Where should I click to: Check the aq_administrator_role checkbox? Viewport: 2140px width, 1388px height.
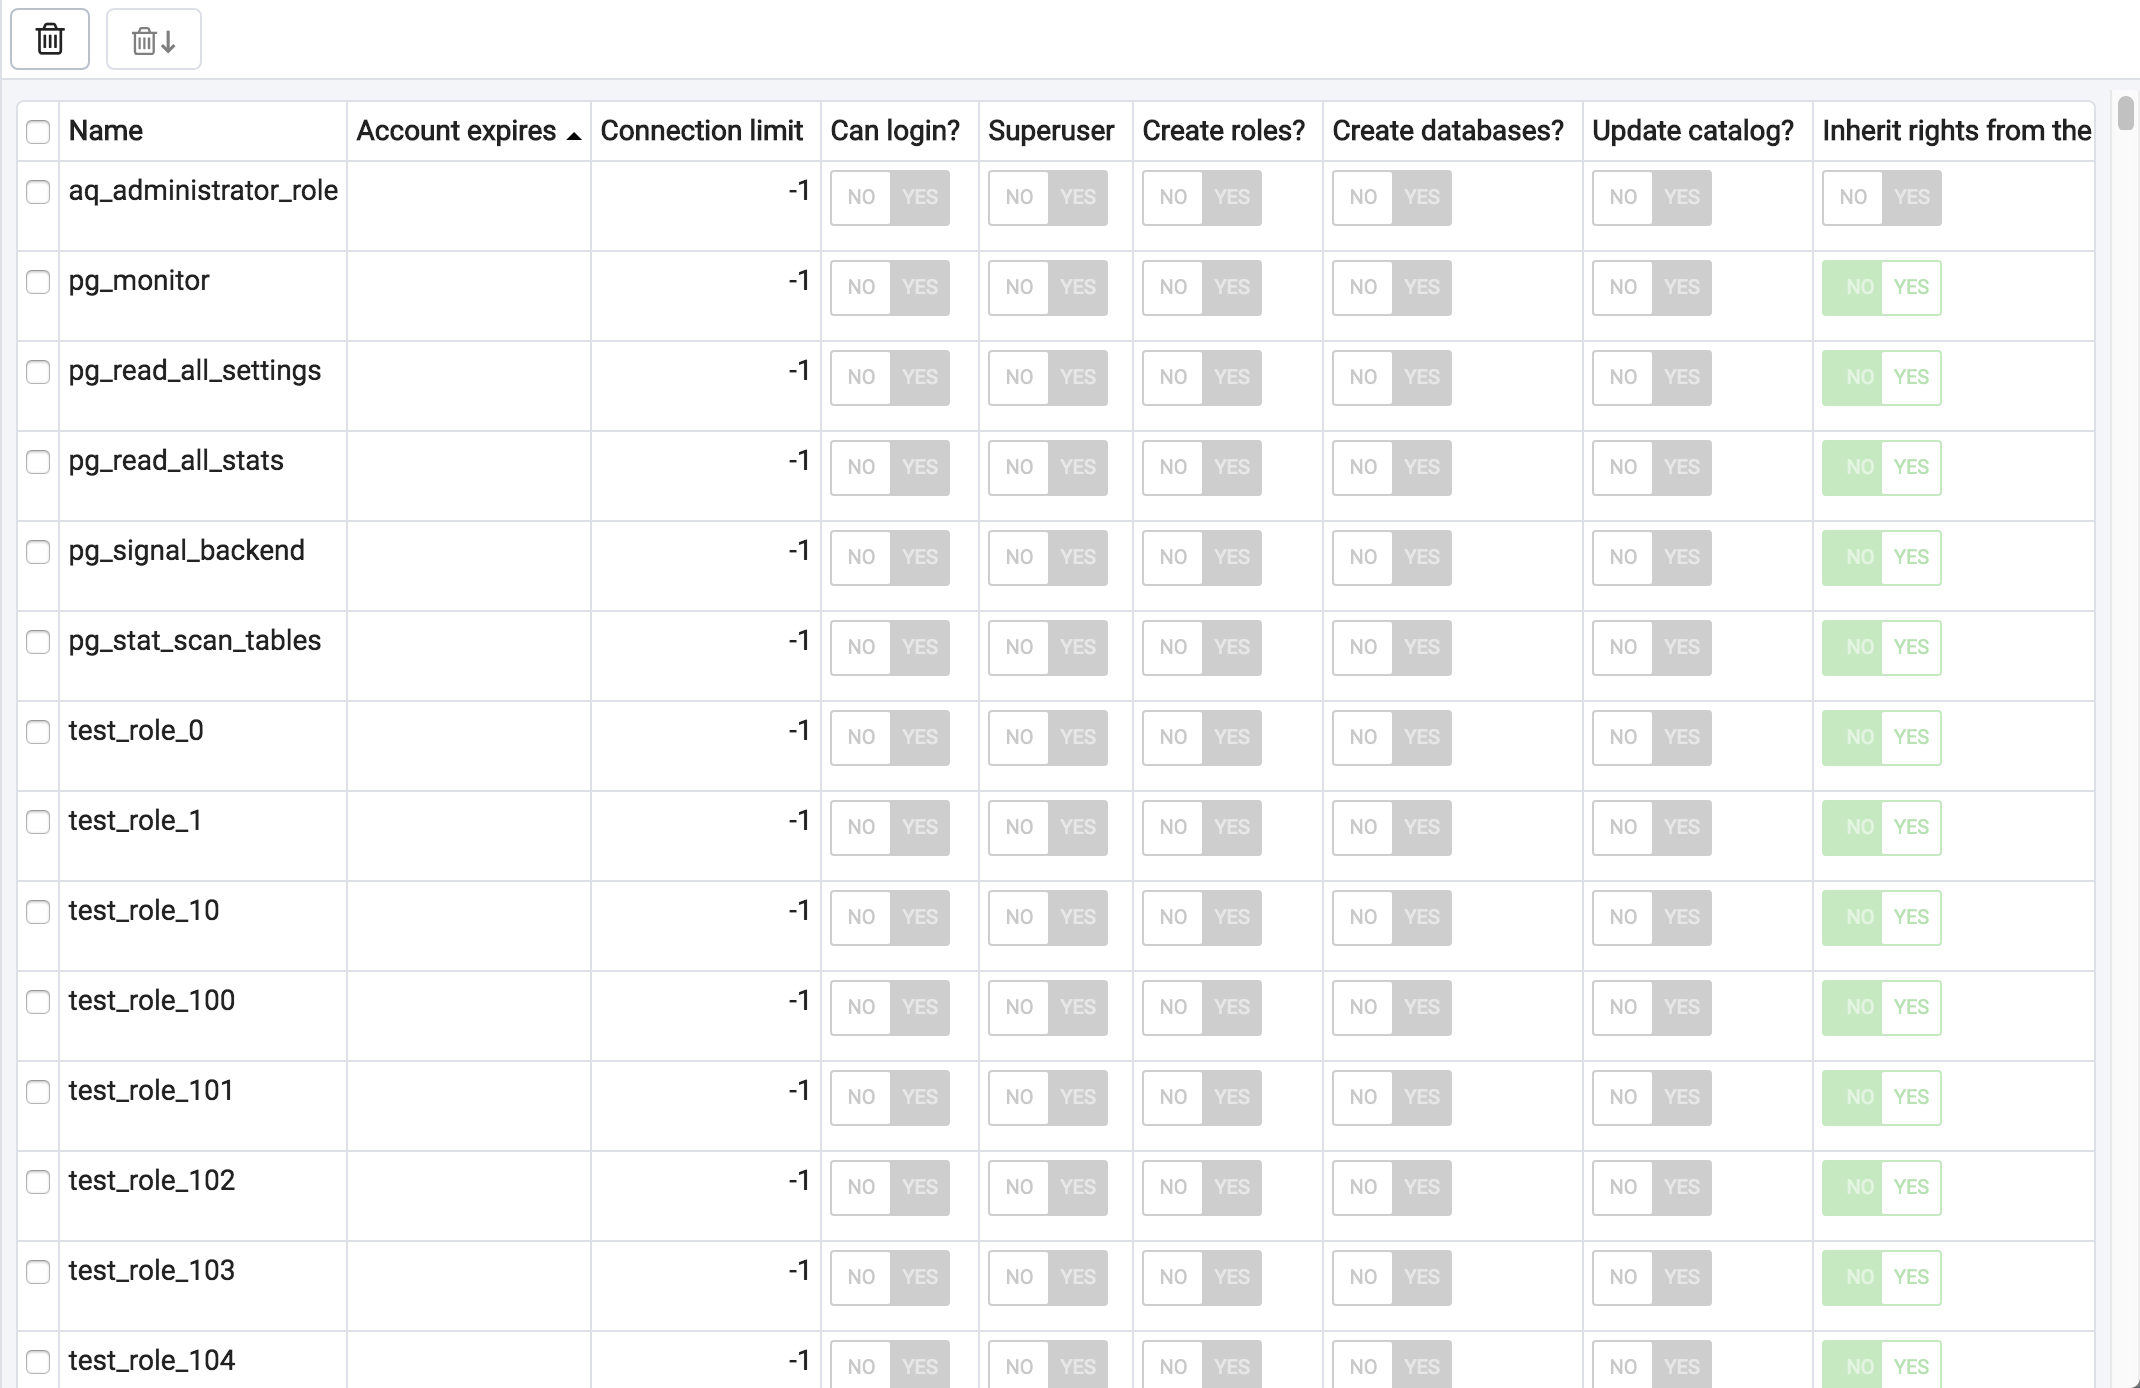point(38,192)
